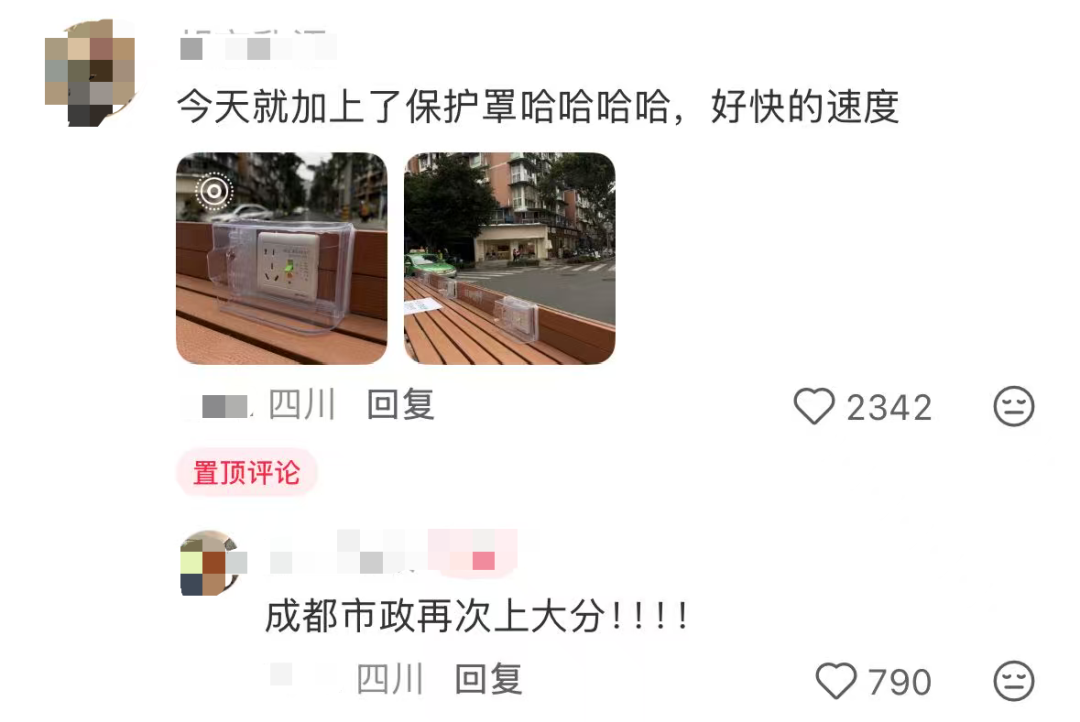1080x722 pixels.
Task: Tap the heart icon beside 790
Action: click(836, 681)
